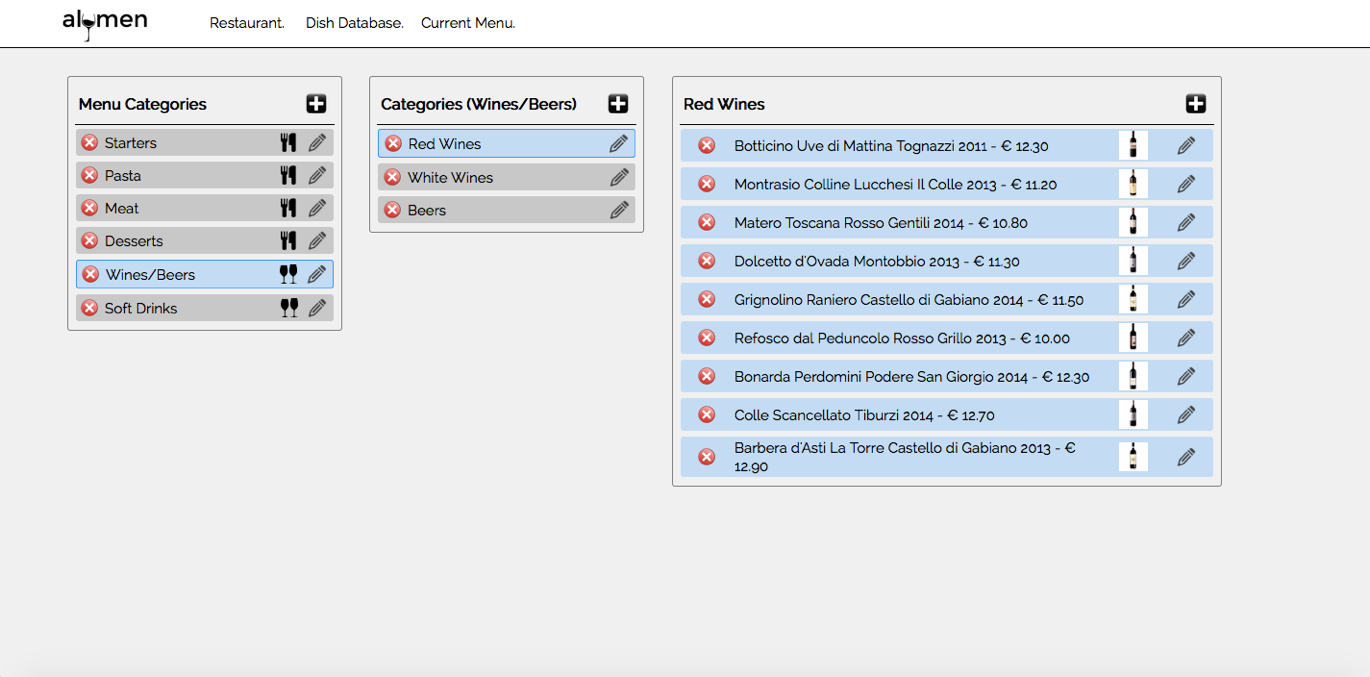Open bottle thumbnail for Montrasio Colline Lucchesi
1370x677 pixels.
coord(1133,183)
